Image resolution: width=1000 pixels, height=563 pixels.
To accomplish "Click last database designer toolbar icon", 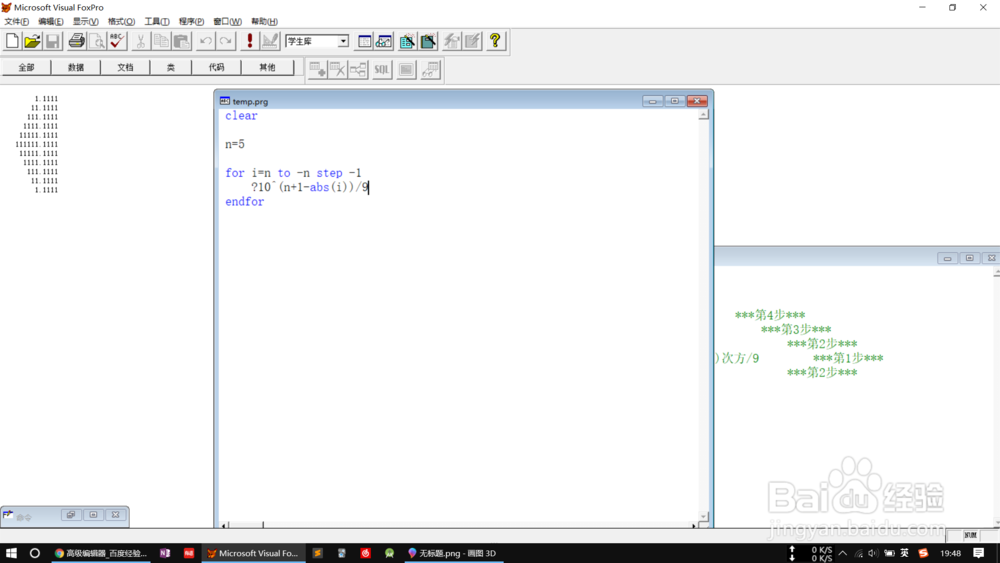I will point(430,69).
